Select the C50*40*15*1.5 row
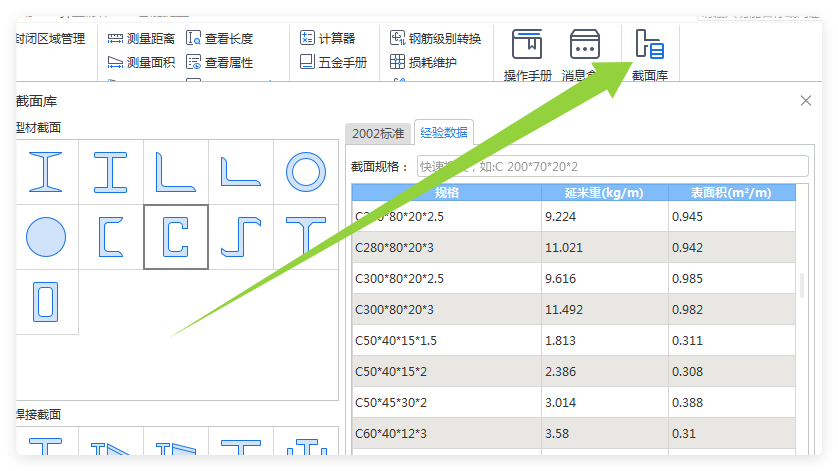Viewport: 838px width, 471px height. 573,341
